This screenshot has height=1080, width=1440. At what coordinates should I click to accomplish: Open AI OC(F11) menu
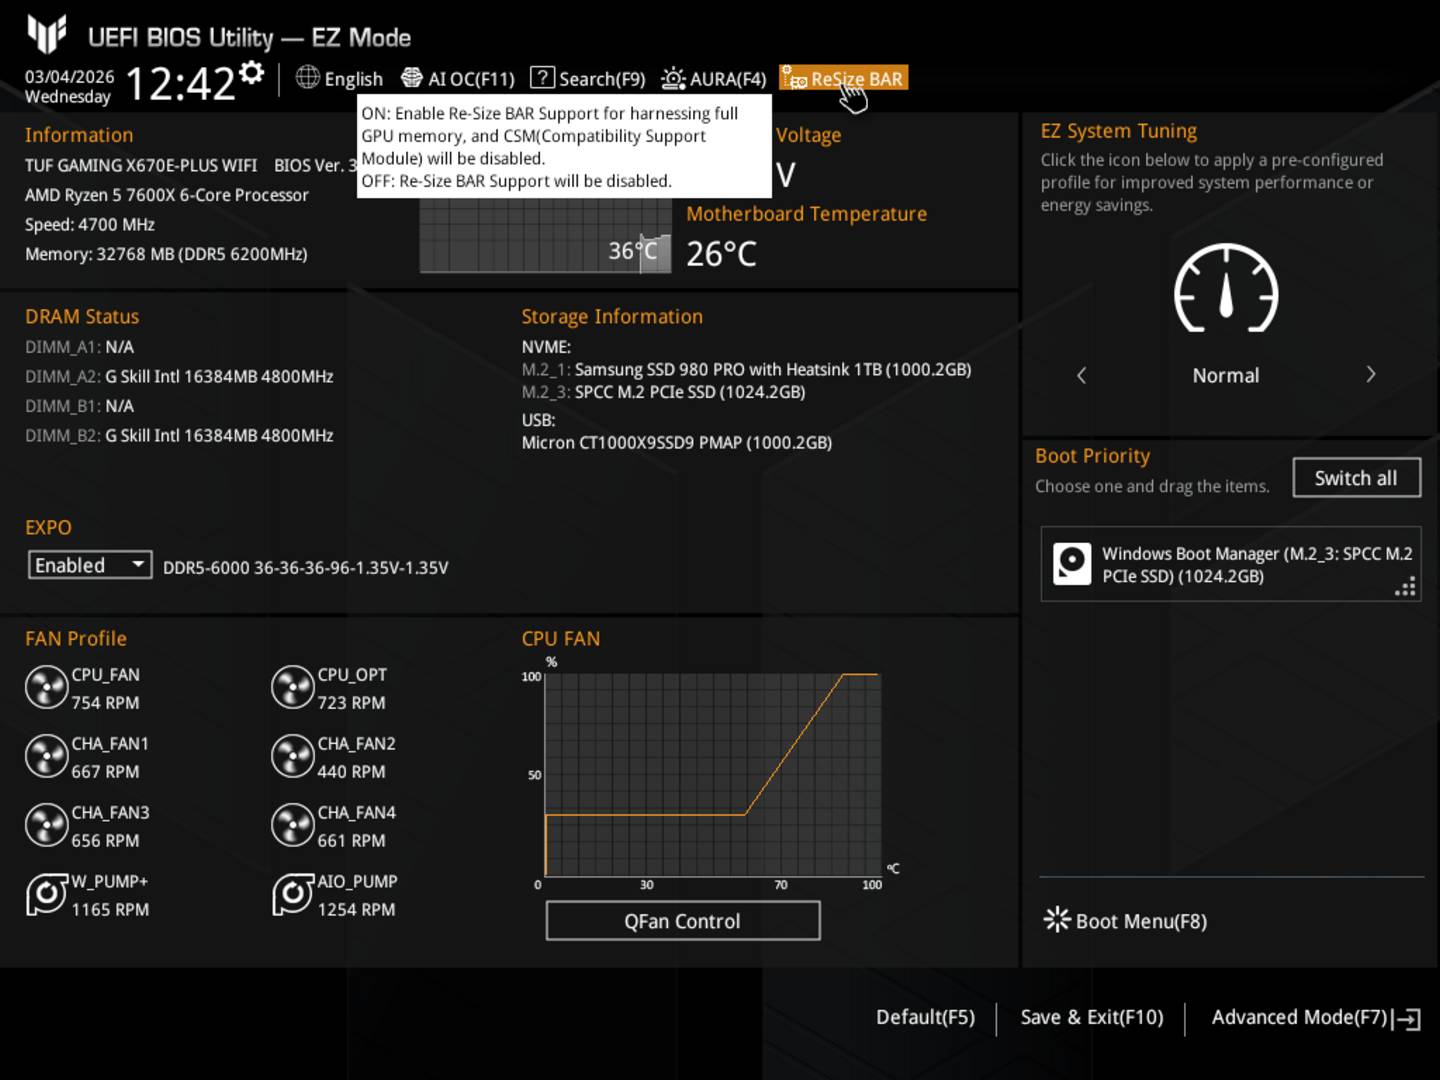(458, 79)
